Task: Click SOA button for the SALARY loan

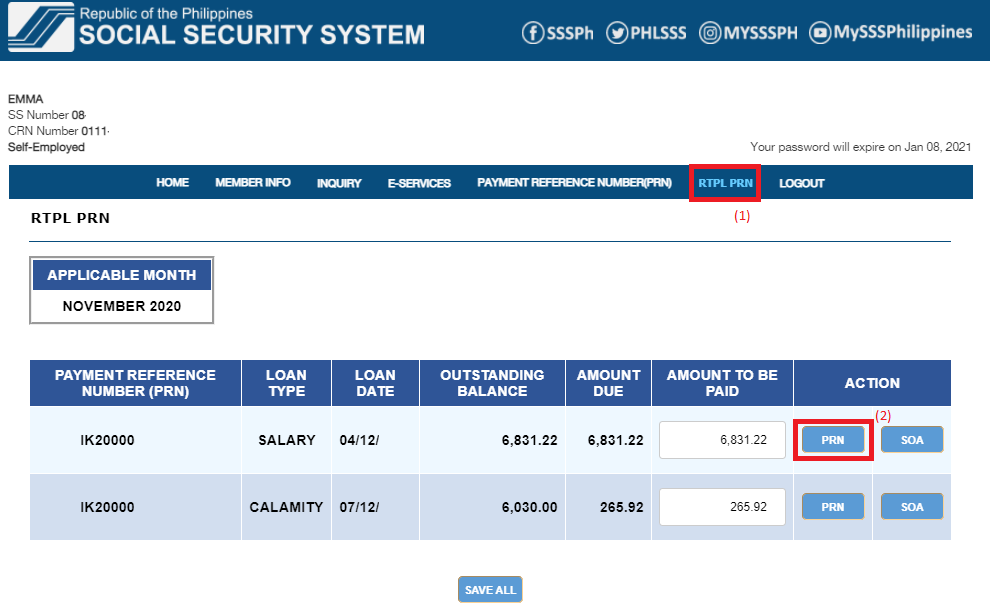Action: pos(911,439)
